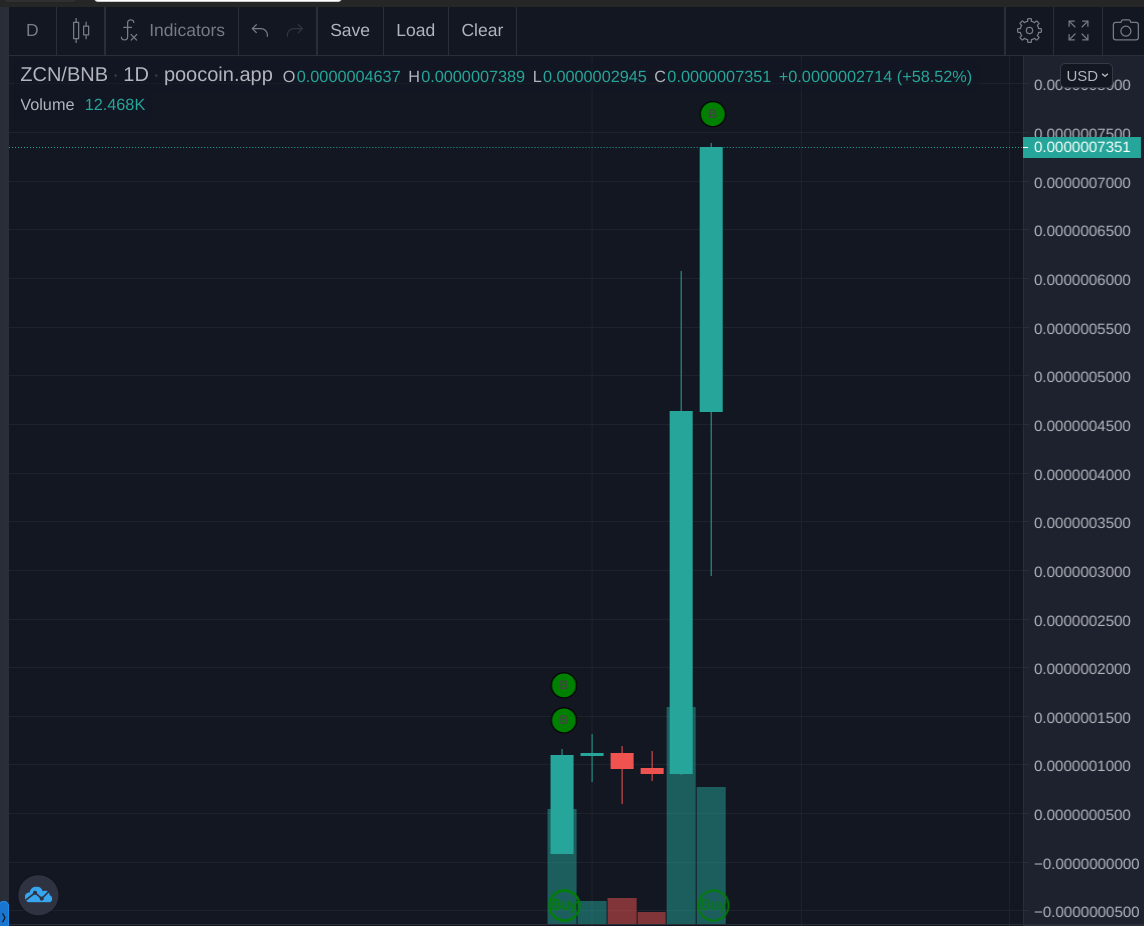Clear the chart drawings

[x=482, y=30]
